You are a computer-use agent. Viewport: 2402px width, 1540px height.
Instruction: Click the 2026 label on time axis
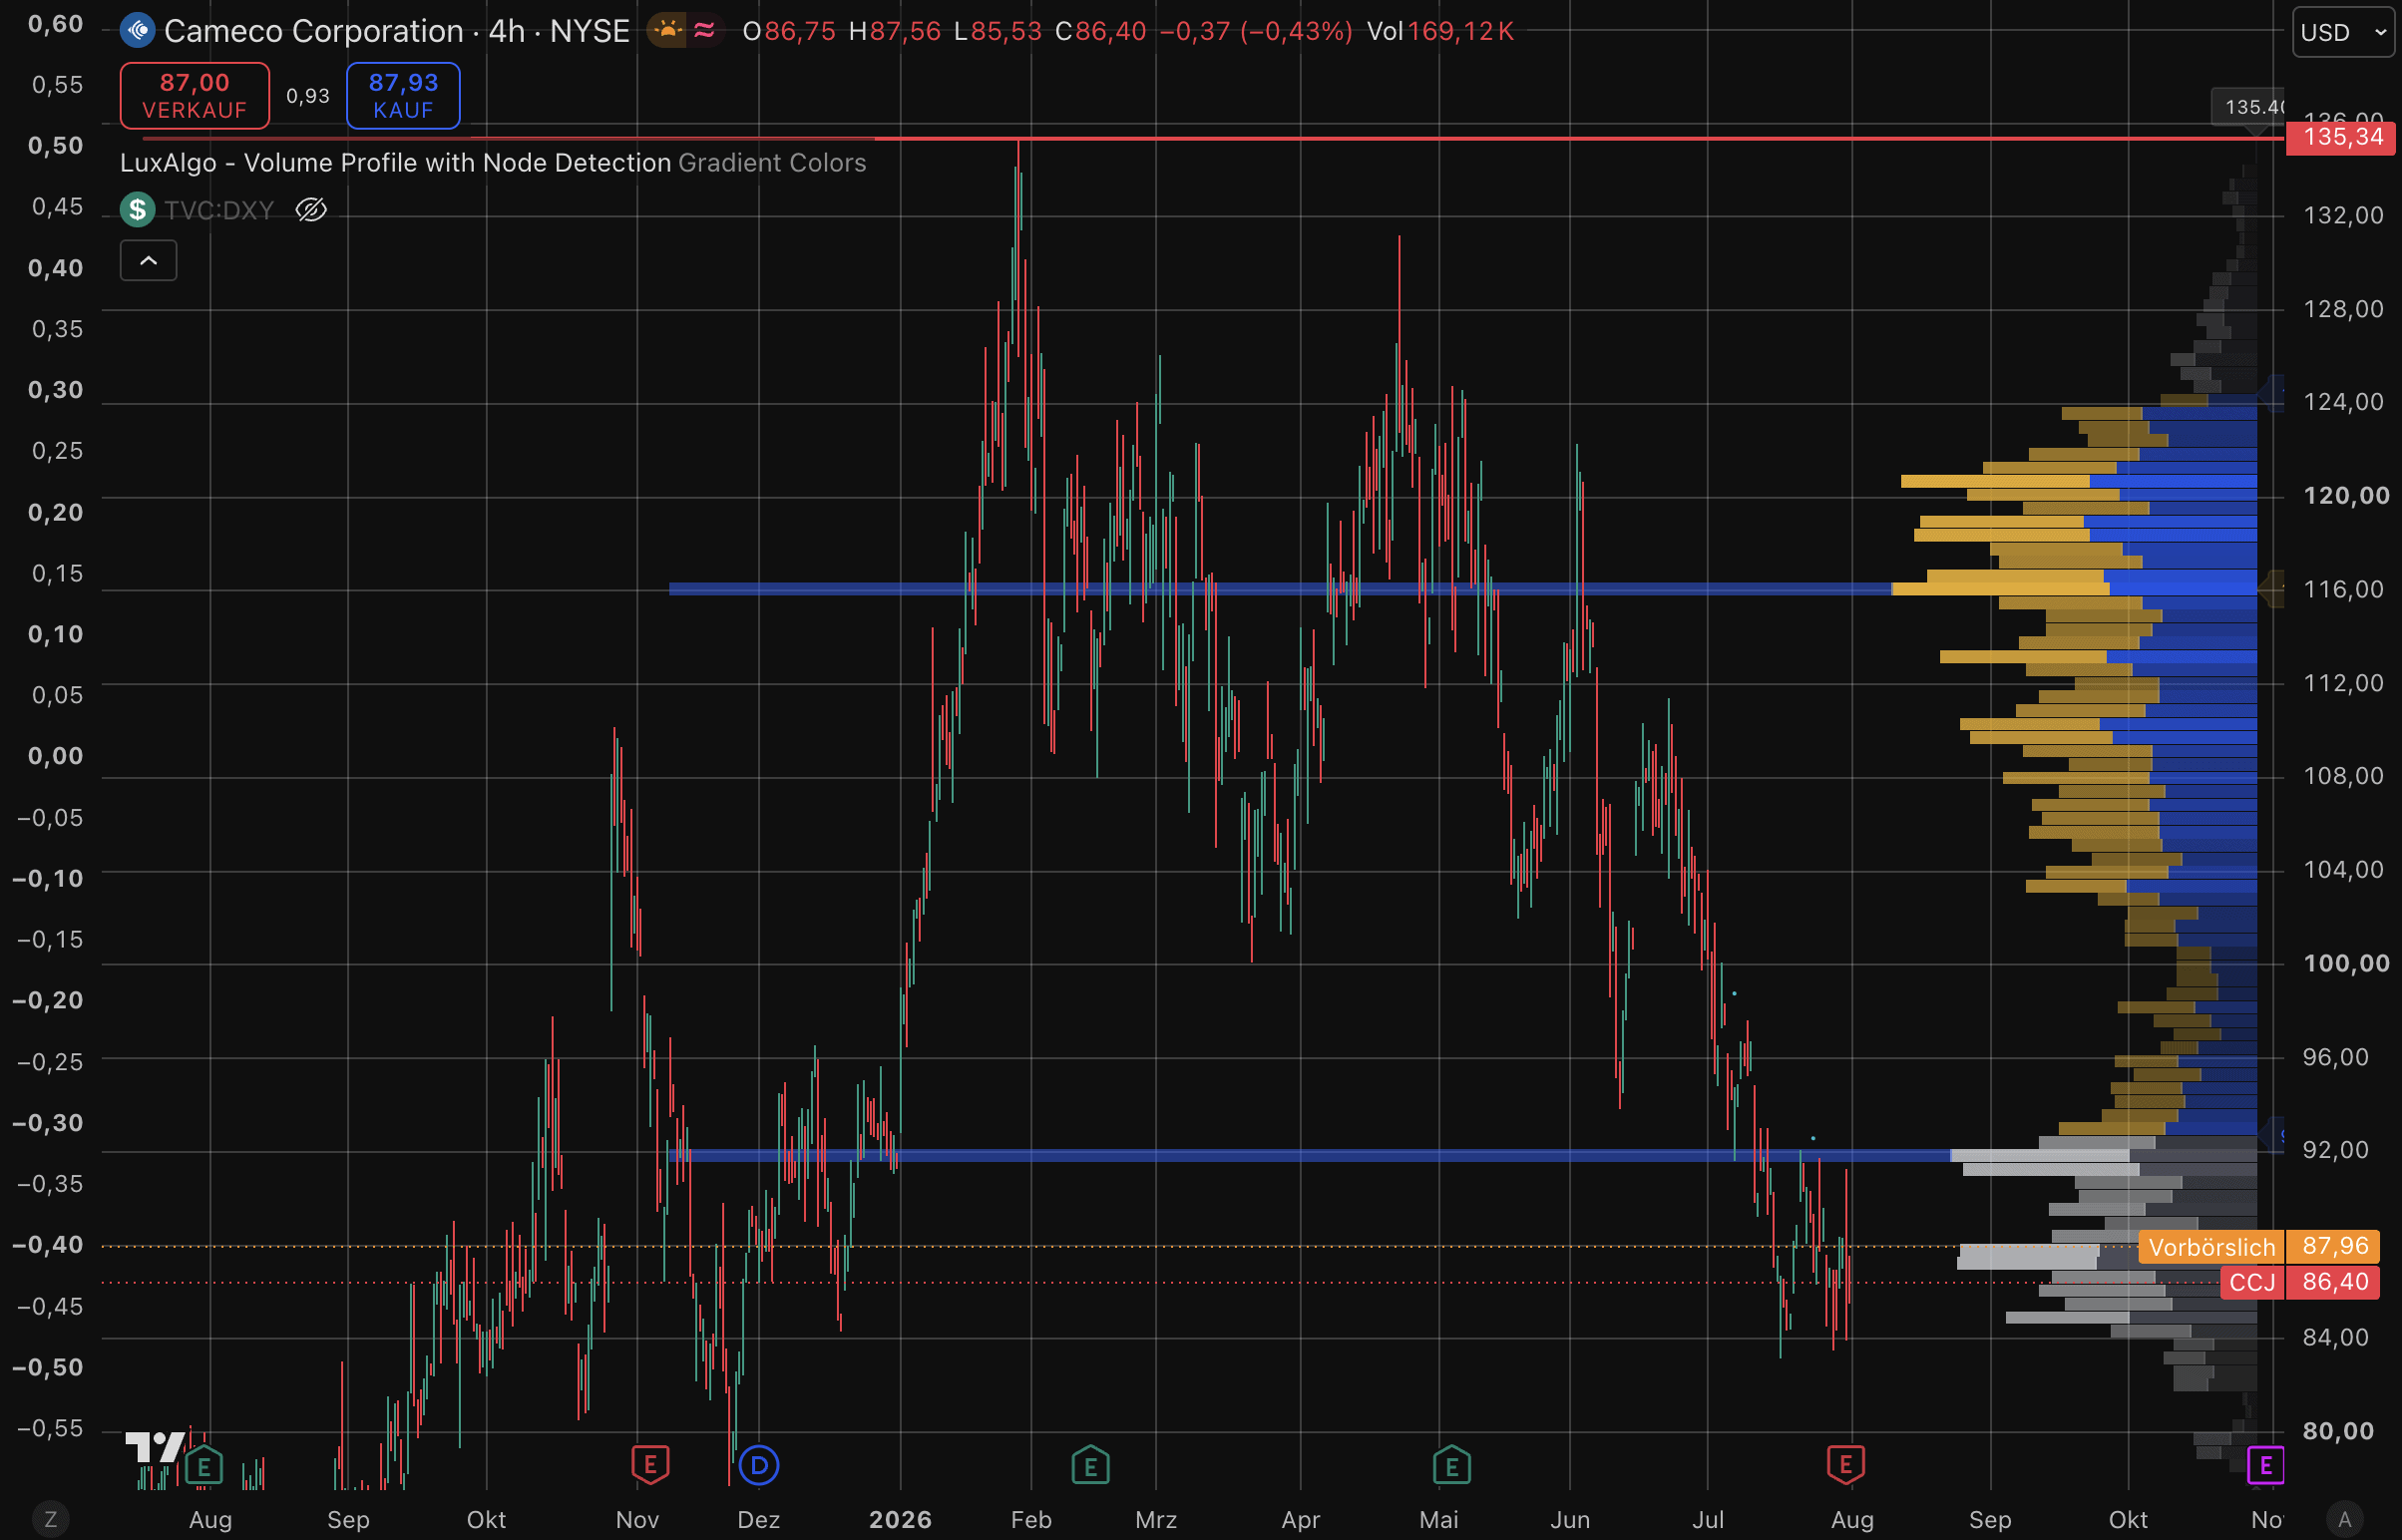(900, 1520)
